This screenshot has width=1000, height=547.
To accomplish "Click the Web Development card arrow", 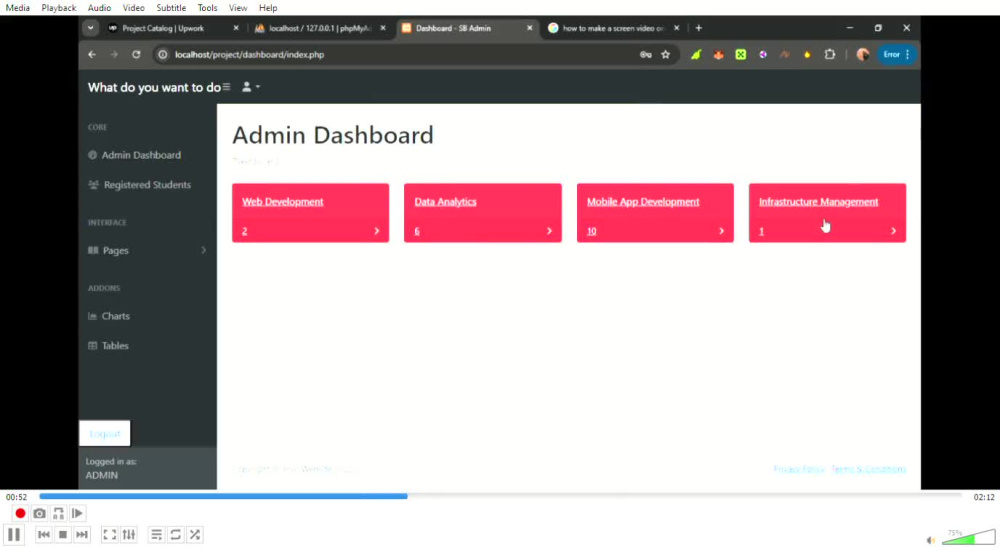I will click(376, 231).
